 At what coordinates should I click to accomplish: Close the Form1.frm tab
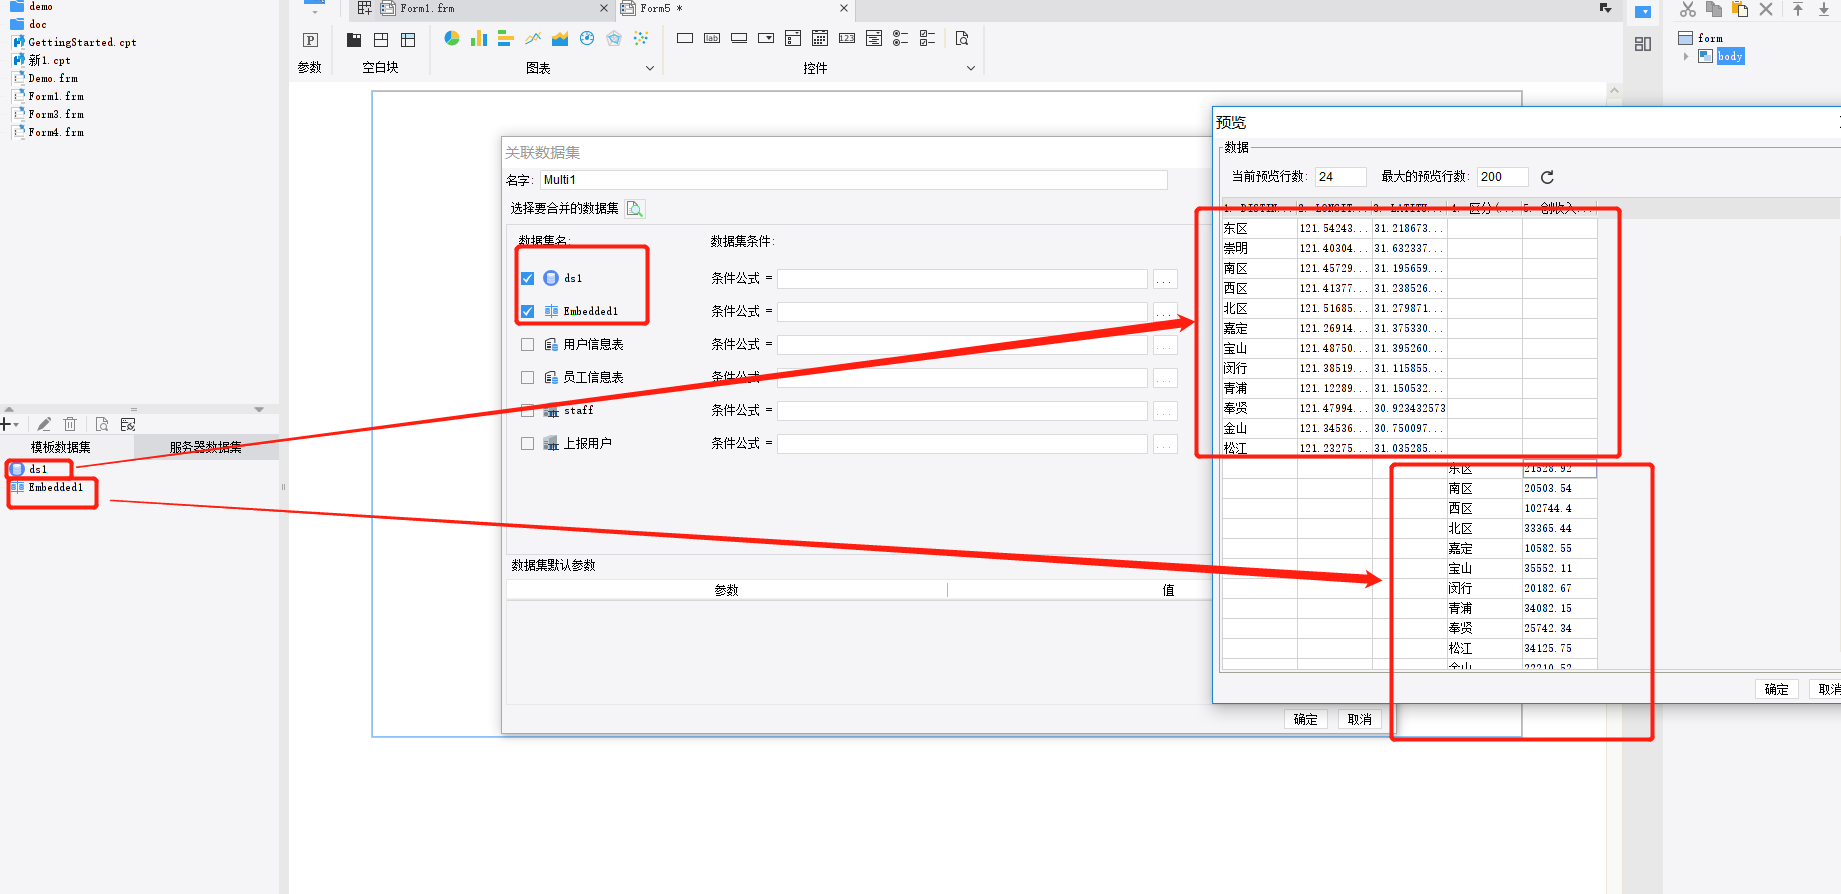tap(604, 8)
